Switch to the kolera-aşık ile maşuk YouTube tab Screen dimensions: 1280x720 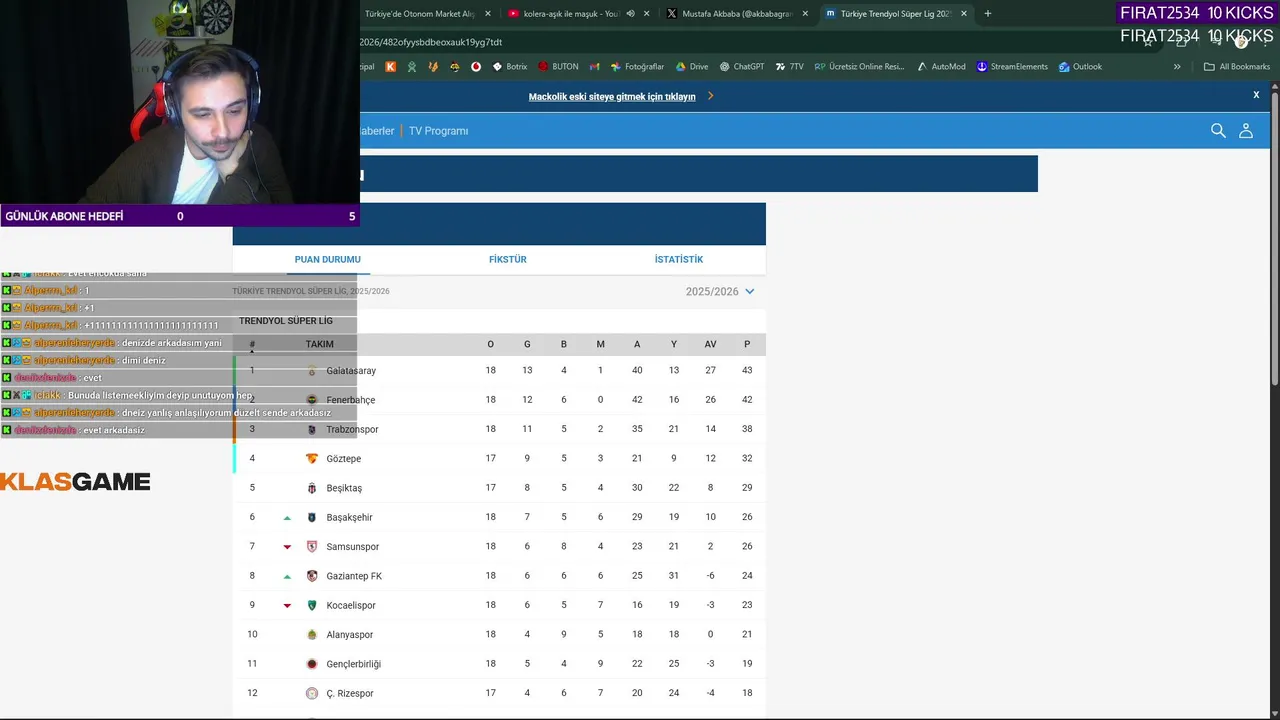pos(570,14)
